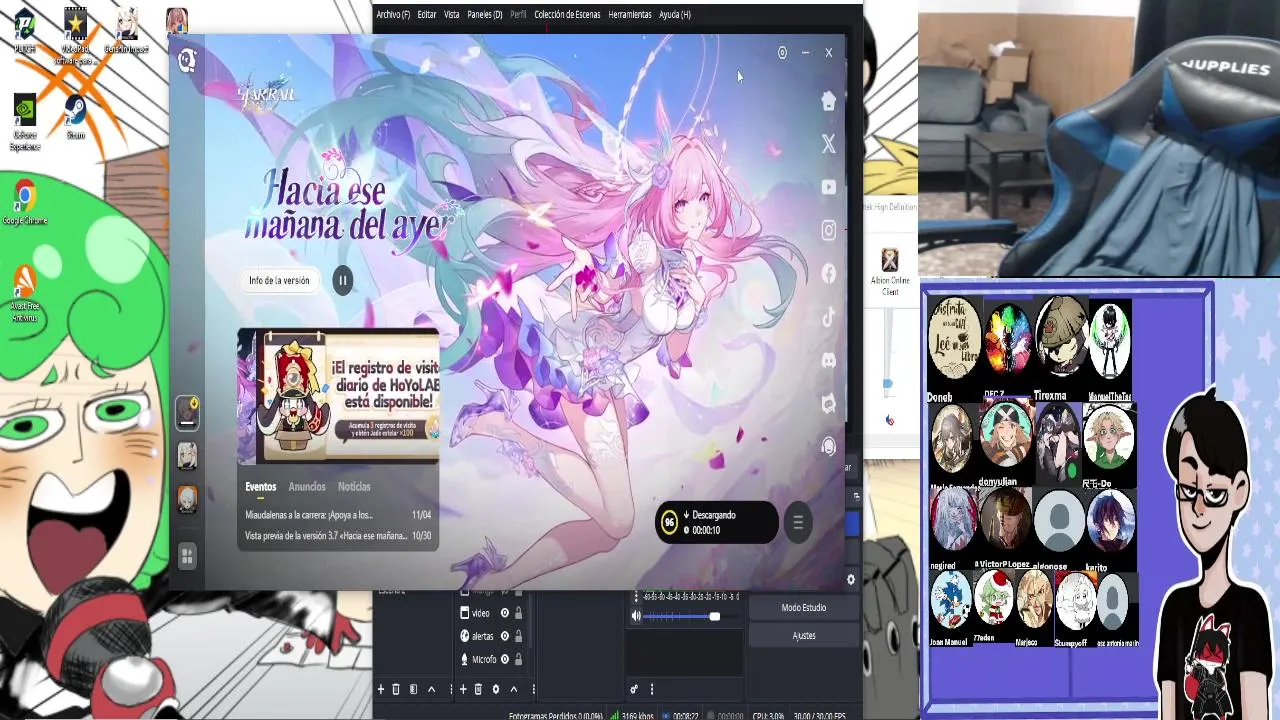Open the YouTube social icon in launcher
This screenshot has width=1280, height=720.
[x=828, y=187]
